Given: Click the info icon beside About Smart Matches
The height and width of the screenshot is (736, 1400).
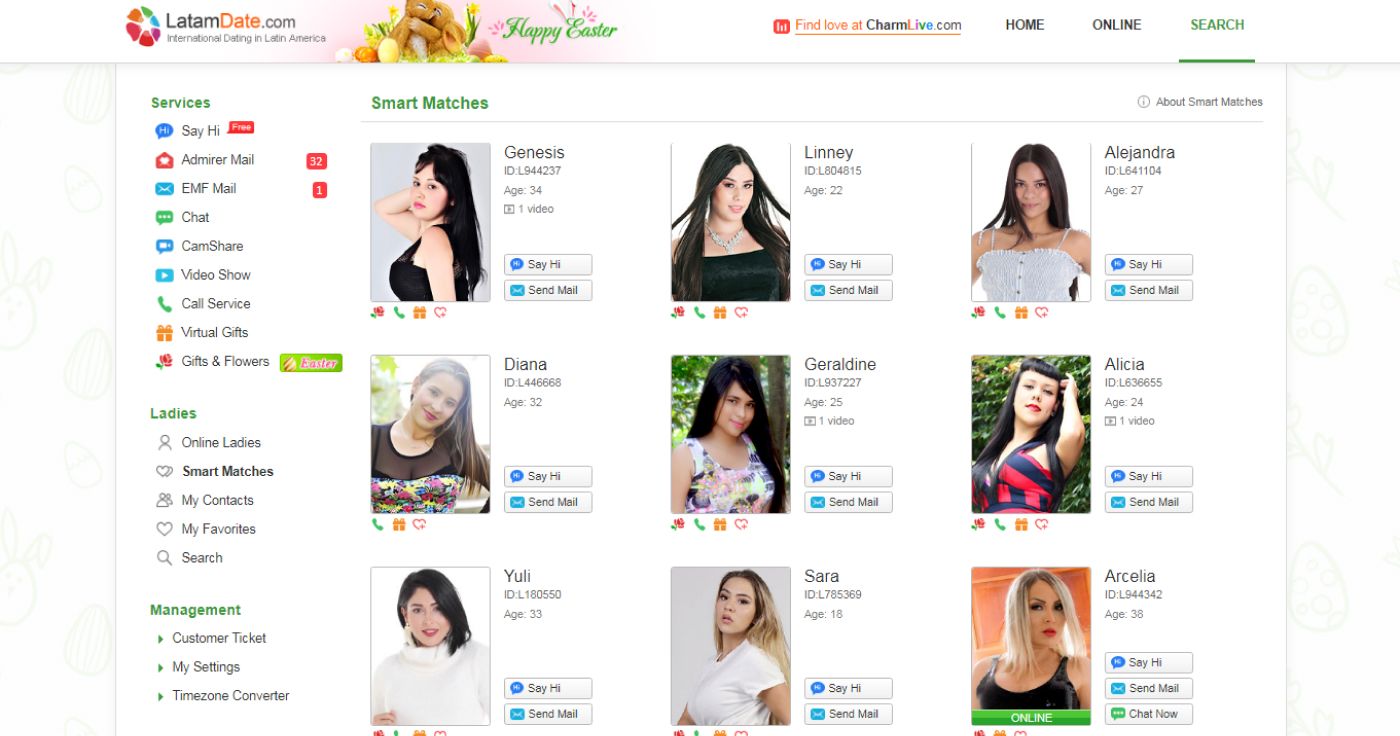Looking at the screenshot, I should tap(1143, 102).
